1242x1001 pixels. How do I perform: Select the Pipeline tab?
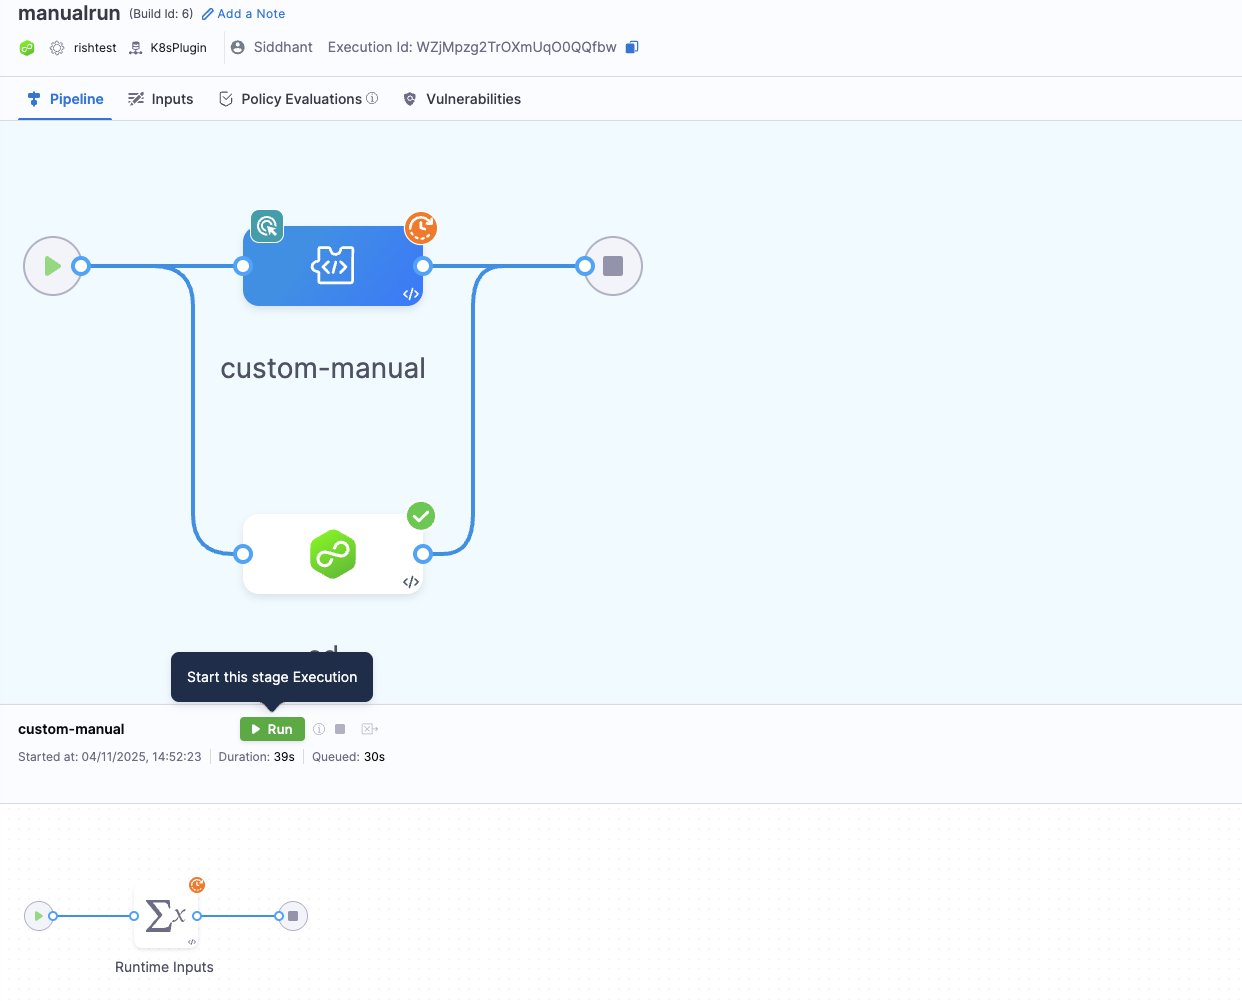(x=65, y=99)
